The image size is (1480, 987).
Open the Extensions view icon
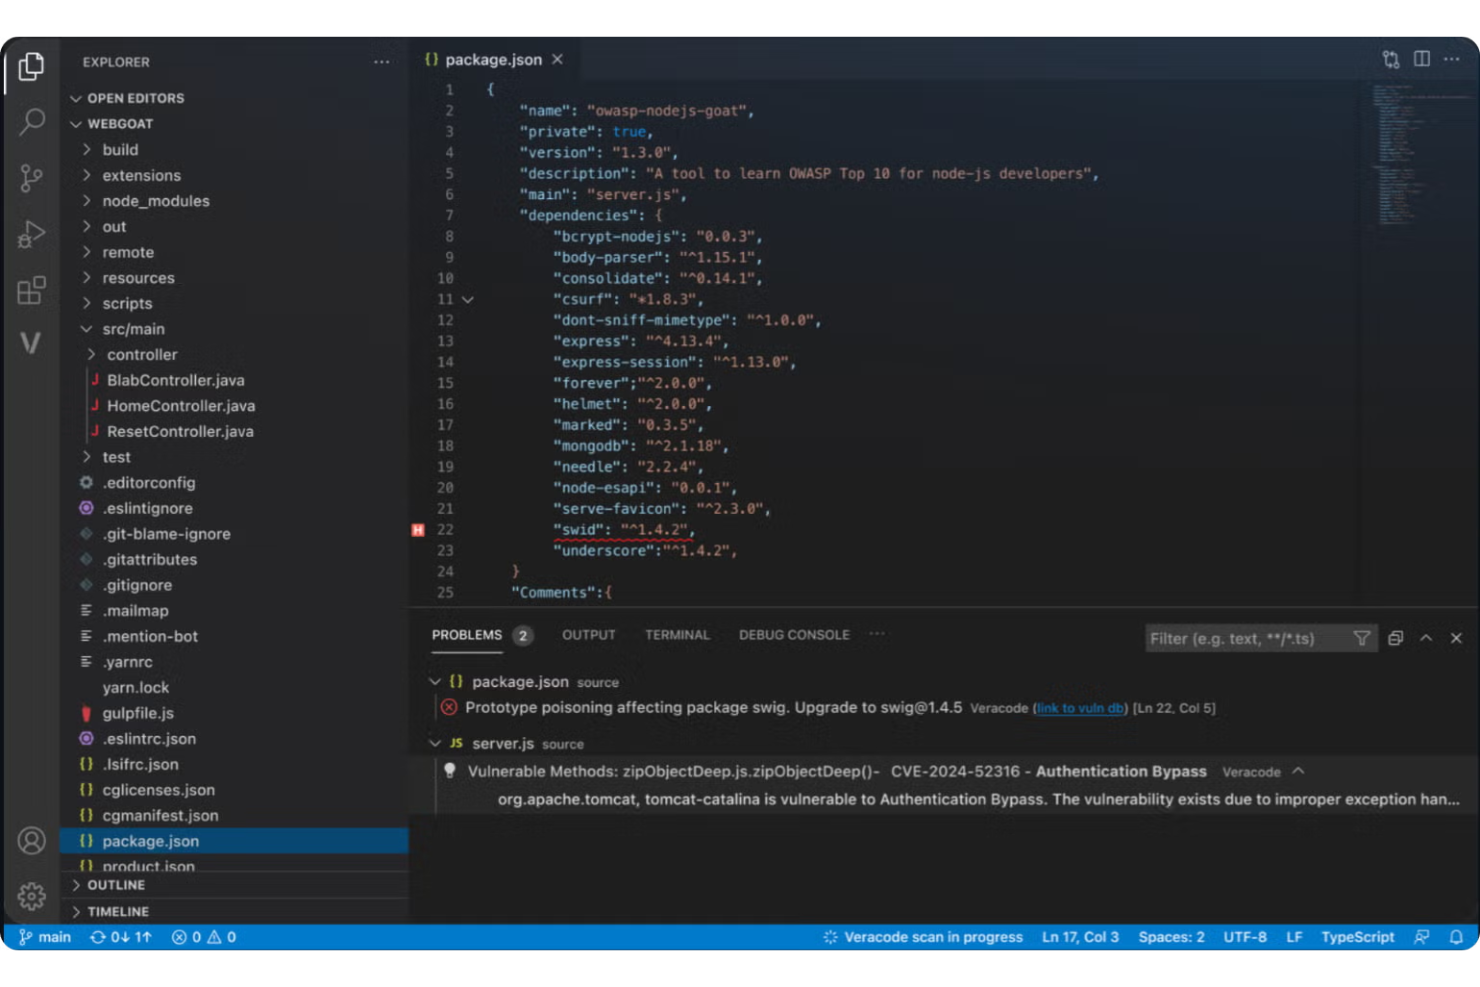point(31,290)
